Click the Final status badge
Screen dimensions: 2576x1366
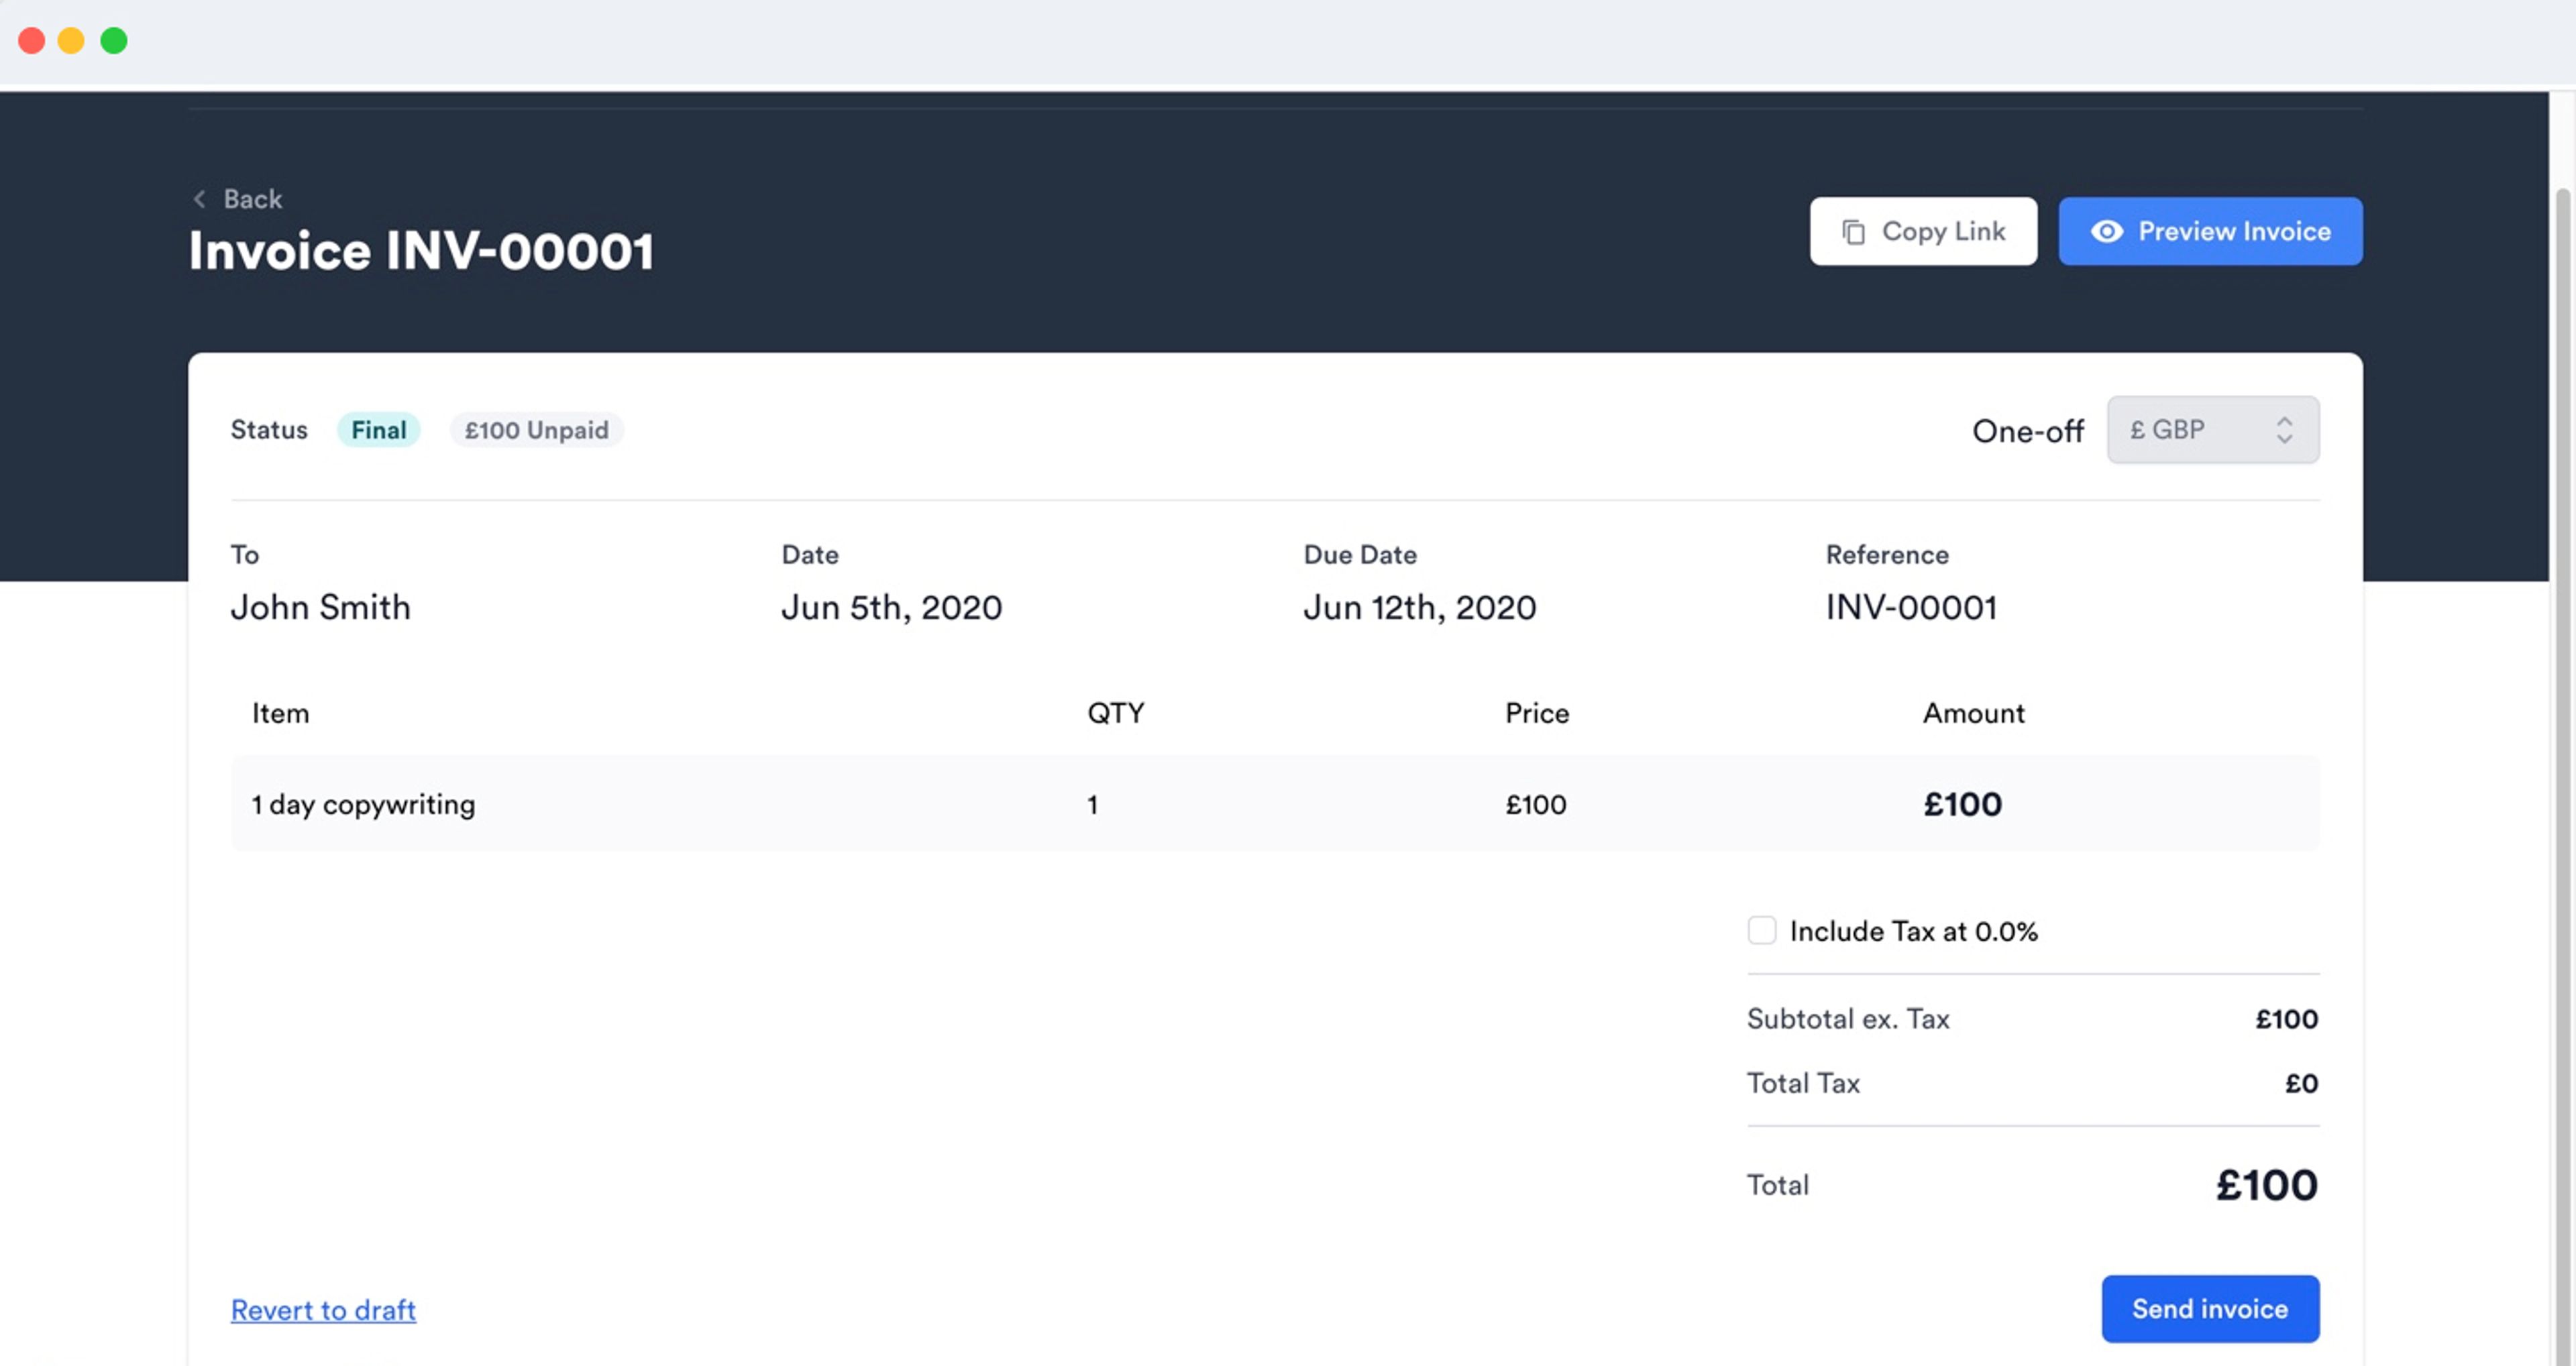click(378, 430)
